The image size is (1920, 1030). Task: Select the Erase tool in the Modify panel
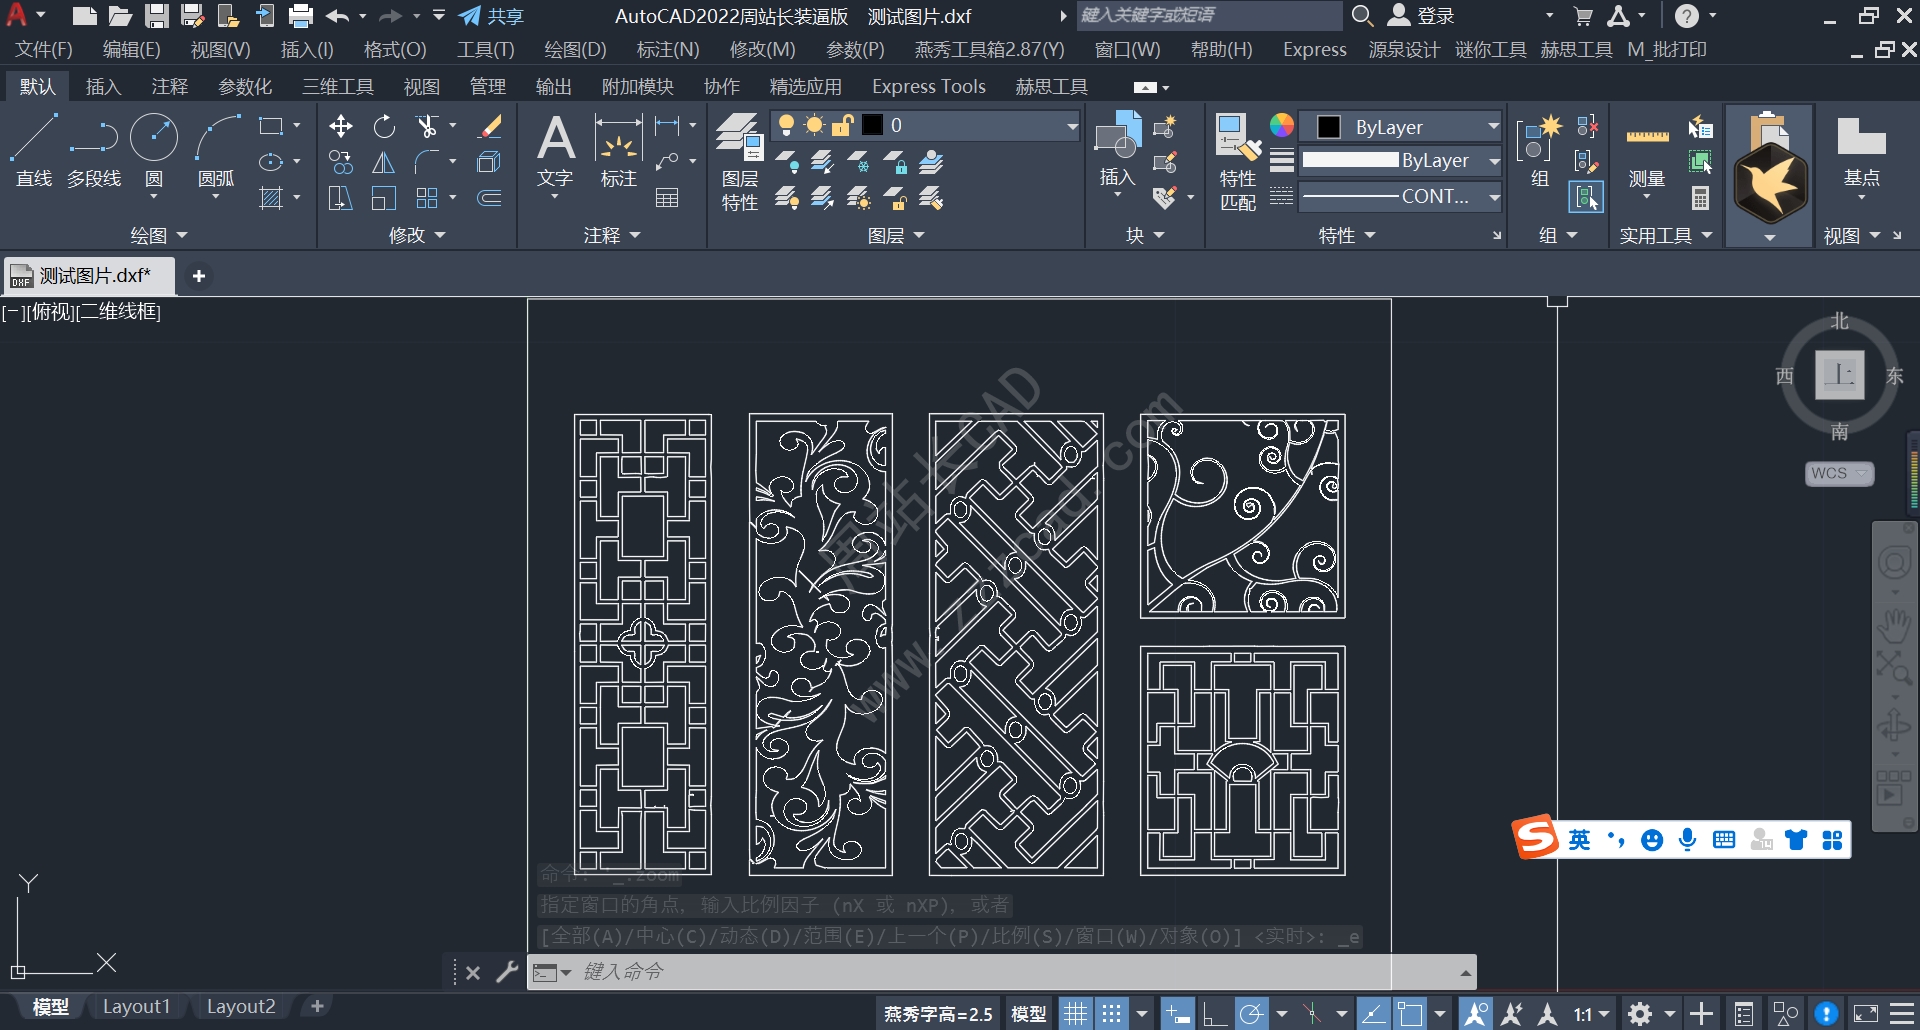click(x=489, y=126)
